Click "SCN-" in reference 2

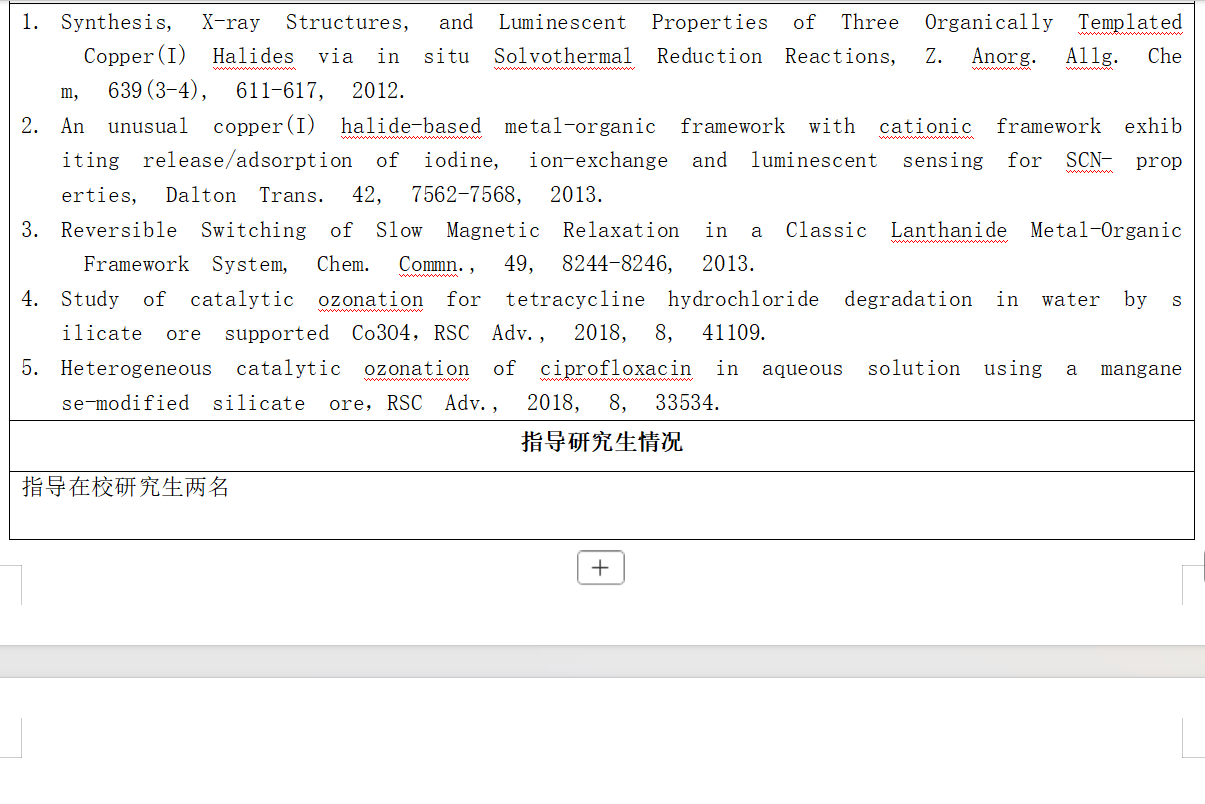1089,161
